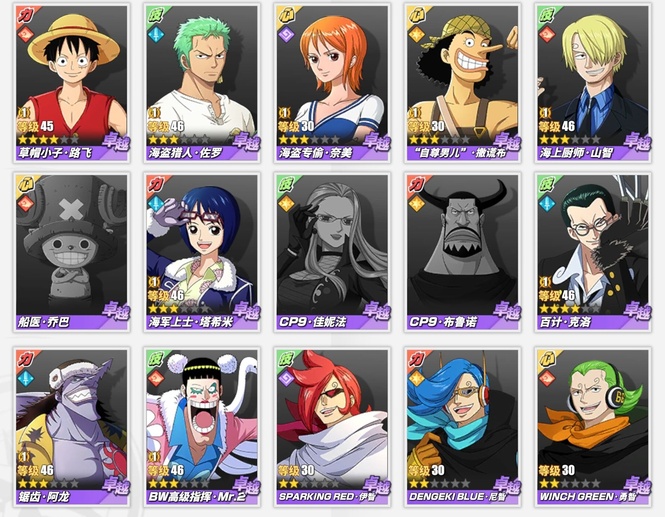
Task: Choose the 海盗专偷·奈美 card
Action: (x=332, y=83)
